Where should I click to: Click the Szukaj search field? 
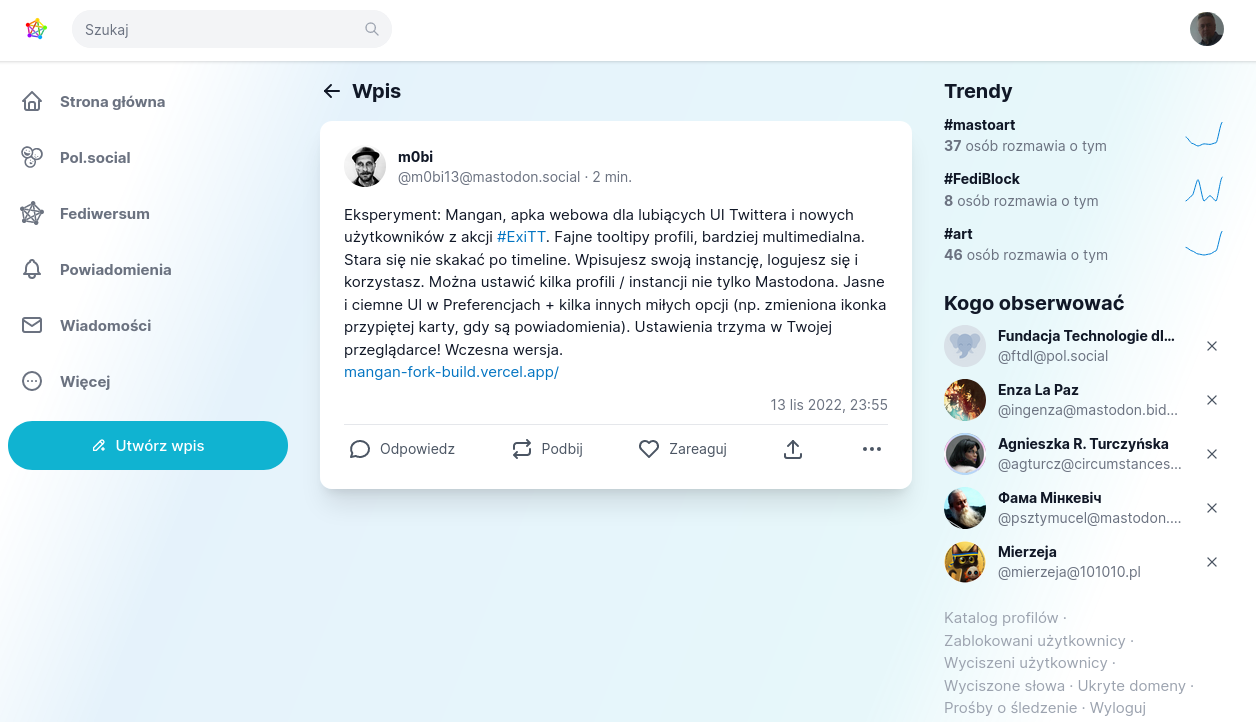click(x=220, y=30)
